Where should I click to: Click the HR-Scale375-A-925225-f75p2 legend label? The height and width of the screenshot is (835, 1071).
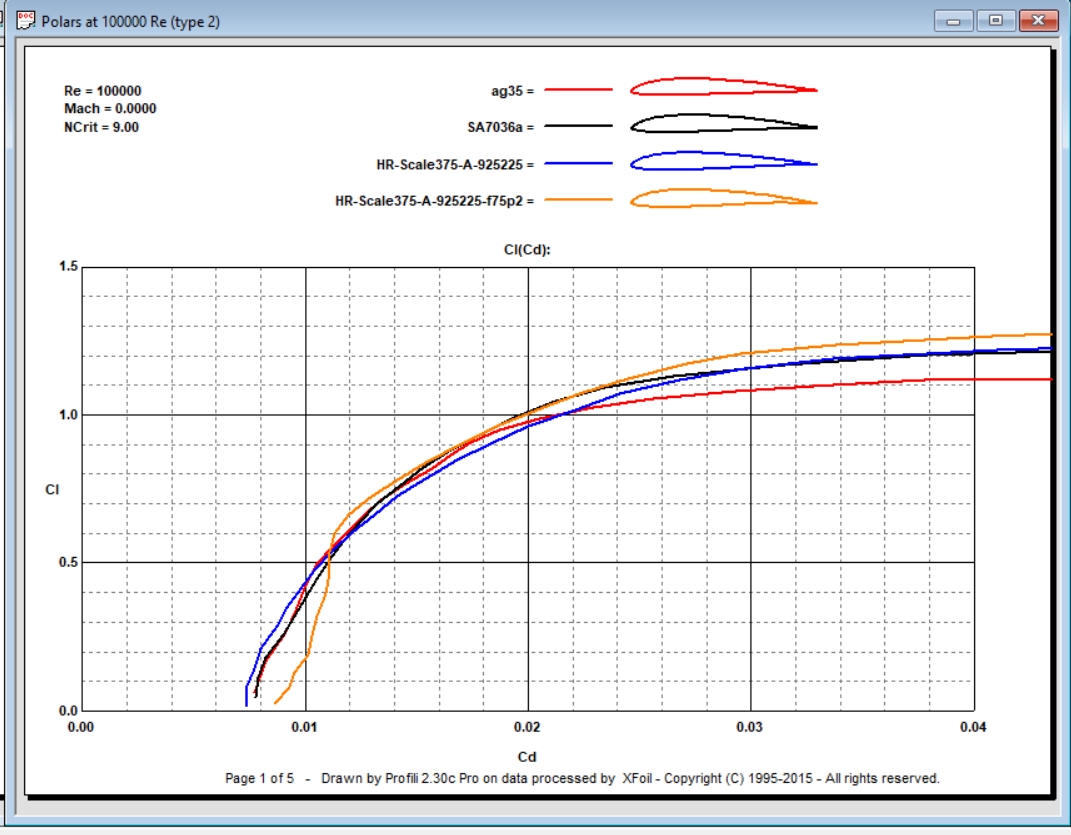point(434,201)
